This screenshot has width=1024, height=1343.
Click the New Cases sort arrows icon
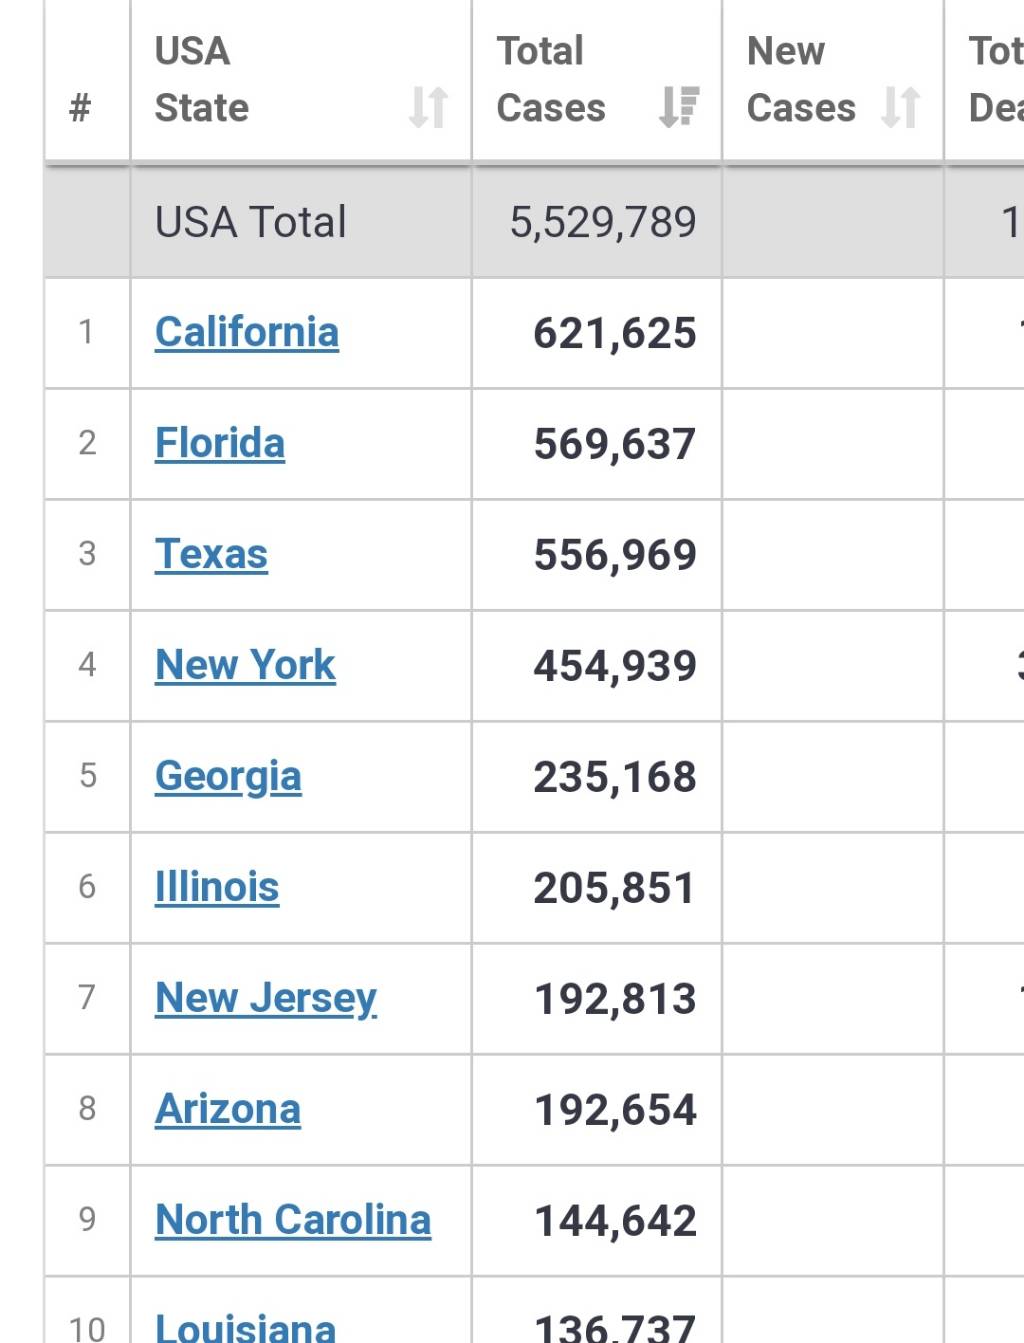(900, 107)
